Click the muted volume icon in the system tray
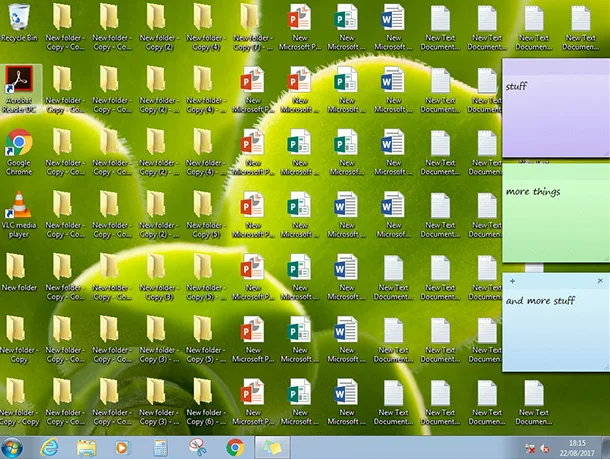The width and height of the screenshot is (610, 459). coord(545,448)
